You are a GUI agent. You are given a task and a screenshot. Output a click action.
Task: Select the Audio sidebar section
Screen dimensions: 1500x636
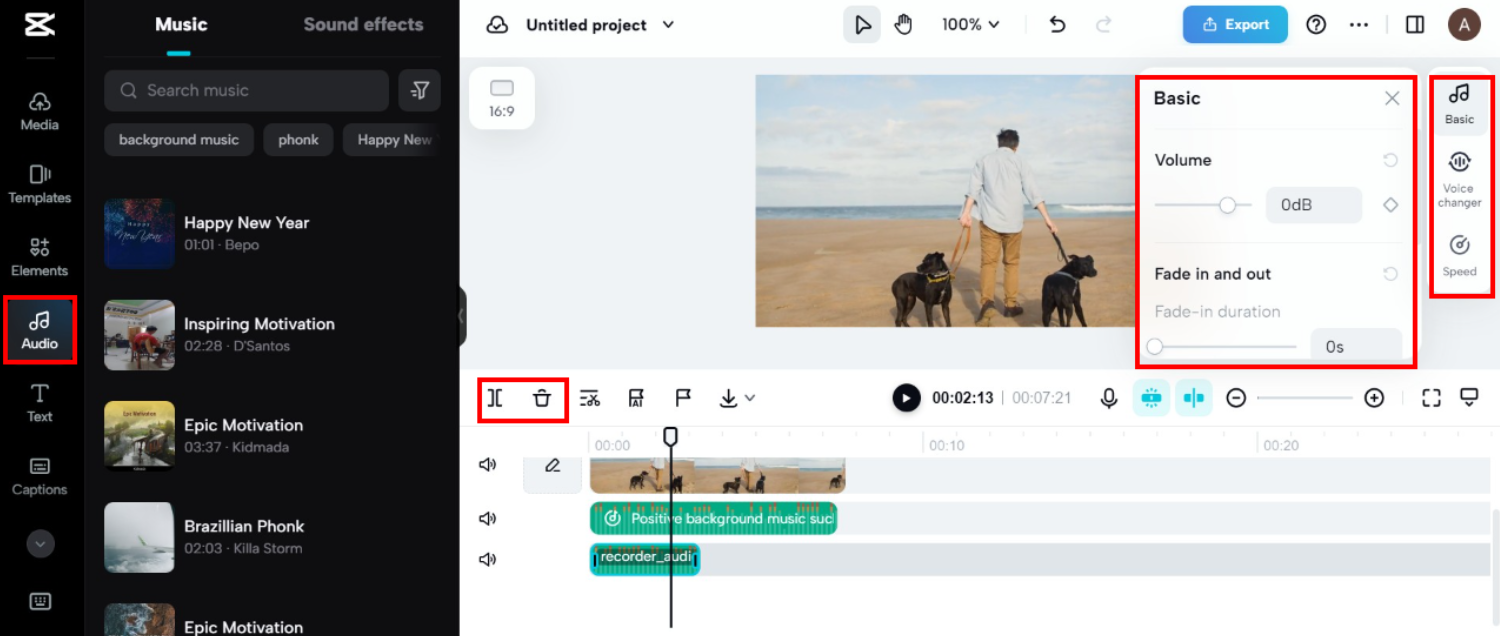point(40,330)
